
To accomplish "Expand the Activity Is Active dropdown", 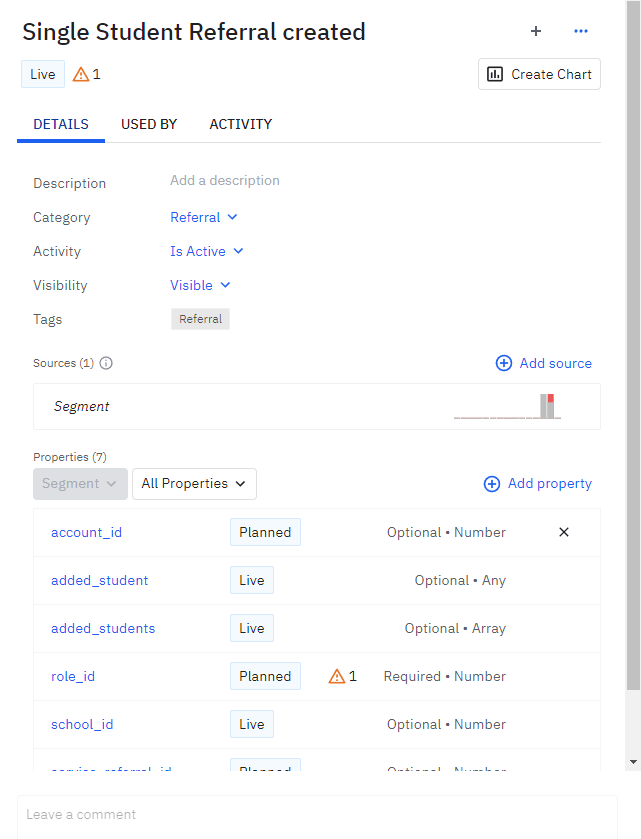I will tap(207, 251).
